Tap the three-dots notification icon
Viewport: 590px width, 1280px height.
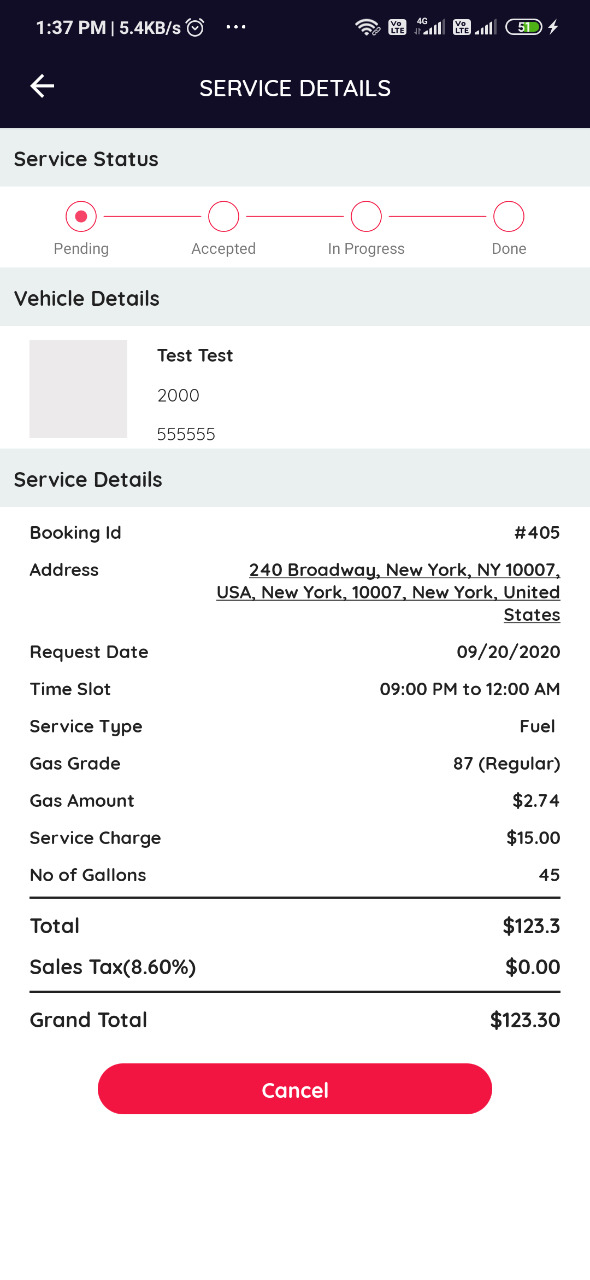click(x=236, y=27)
